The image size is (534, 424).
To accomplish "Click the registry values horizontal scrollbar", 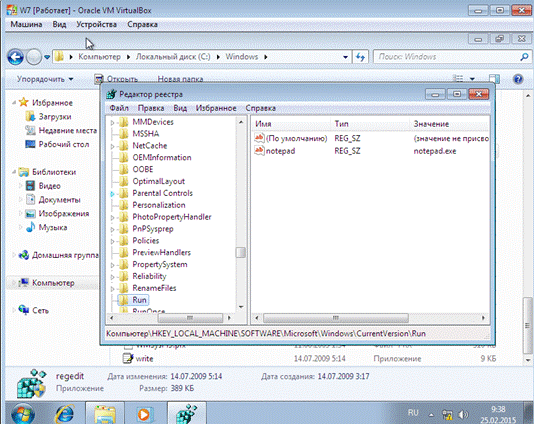I will coord(335,318).
